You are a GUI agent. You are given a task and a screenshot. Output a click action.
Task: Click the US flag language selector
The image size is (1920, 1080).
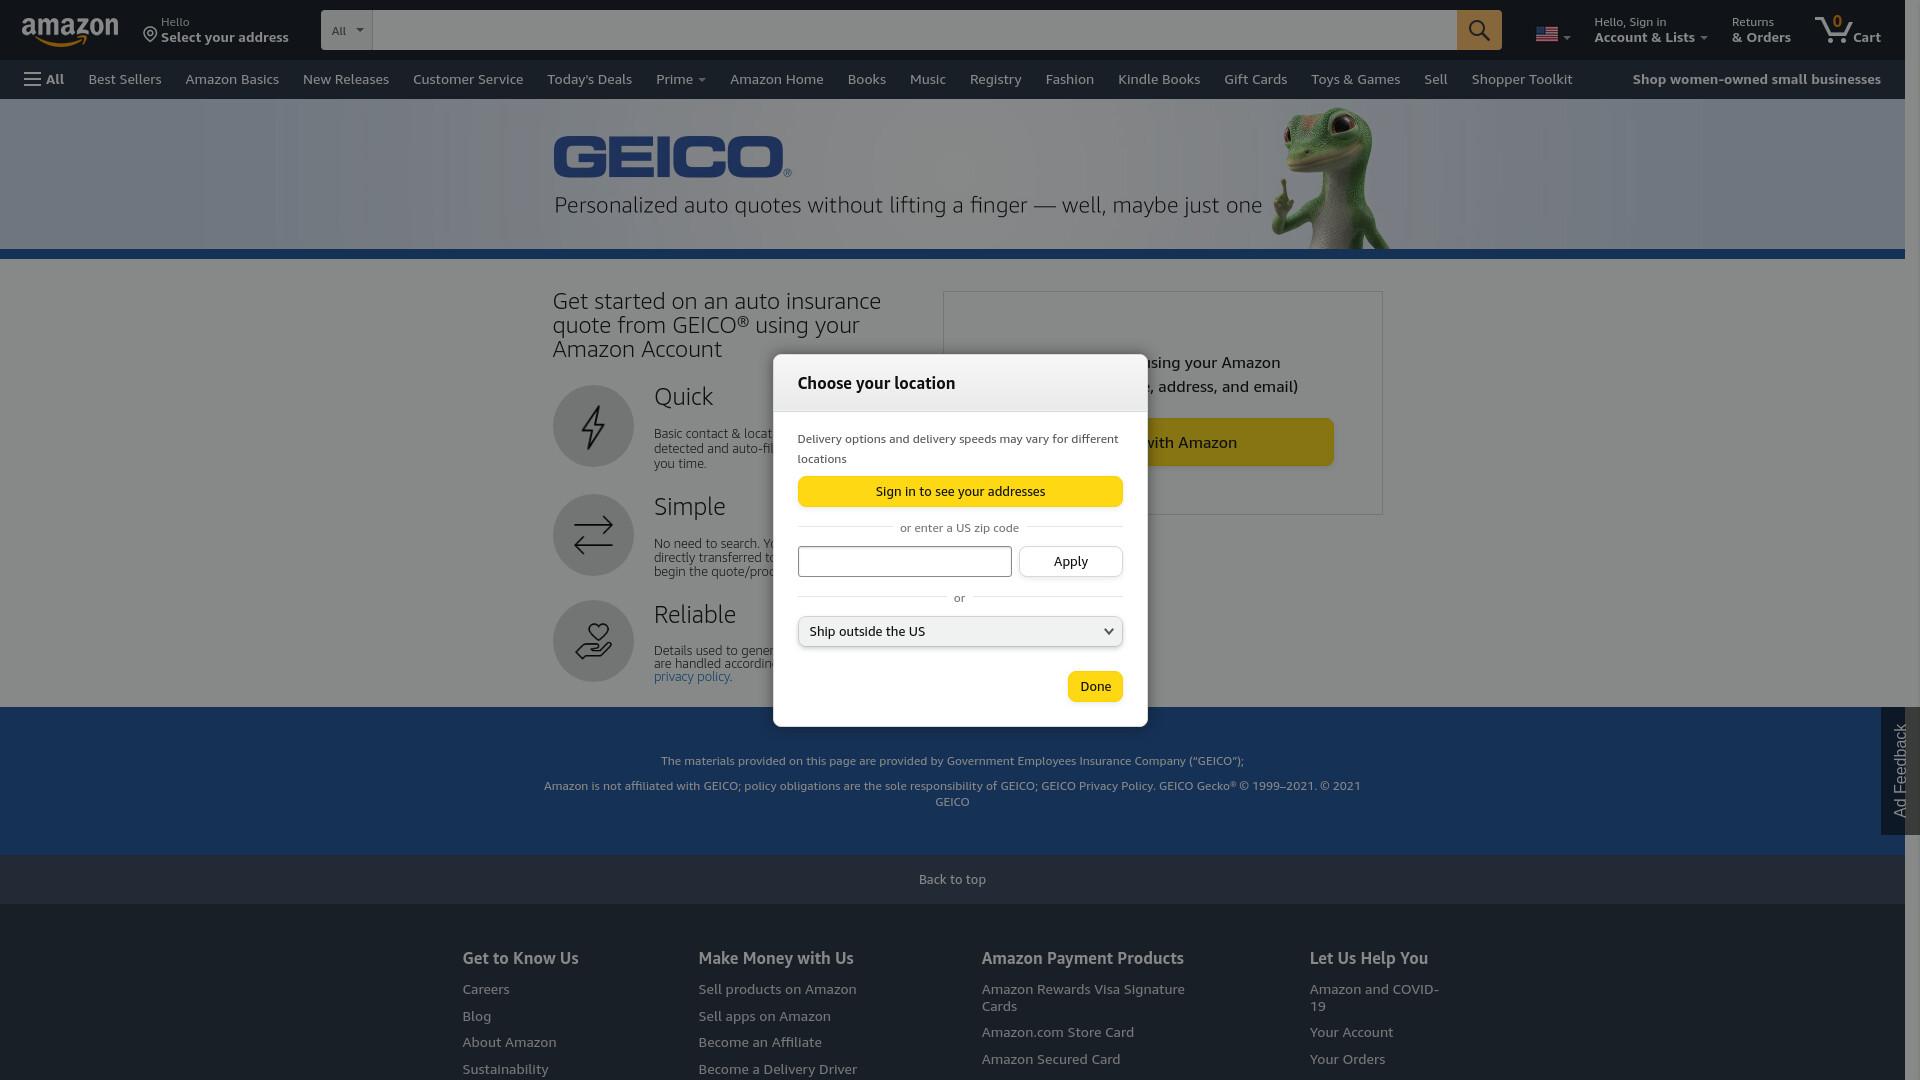[1552, 35]
